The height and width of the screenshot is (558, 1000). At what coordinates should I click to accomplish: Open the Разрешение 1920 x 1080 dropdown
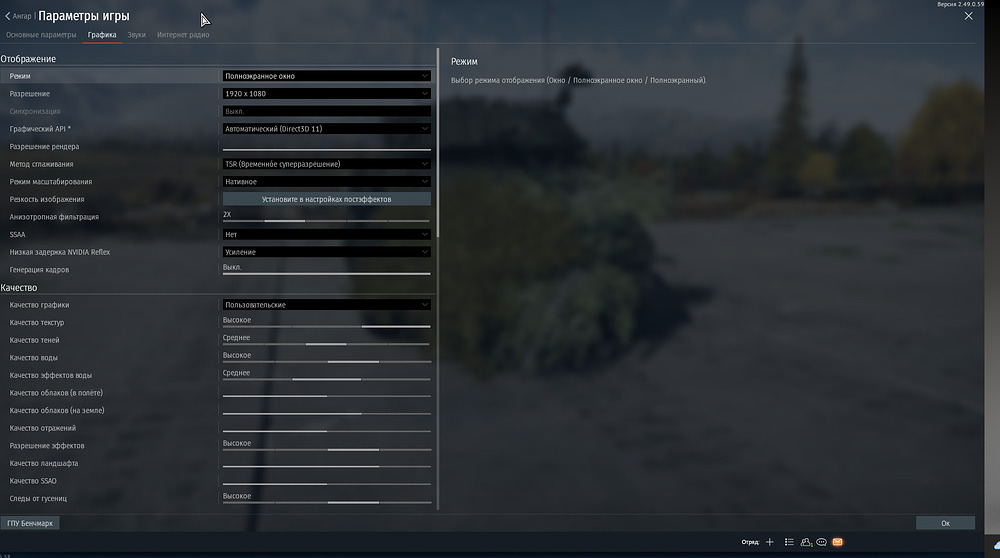(x=326, y=94)
